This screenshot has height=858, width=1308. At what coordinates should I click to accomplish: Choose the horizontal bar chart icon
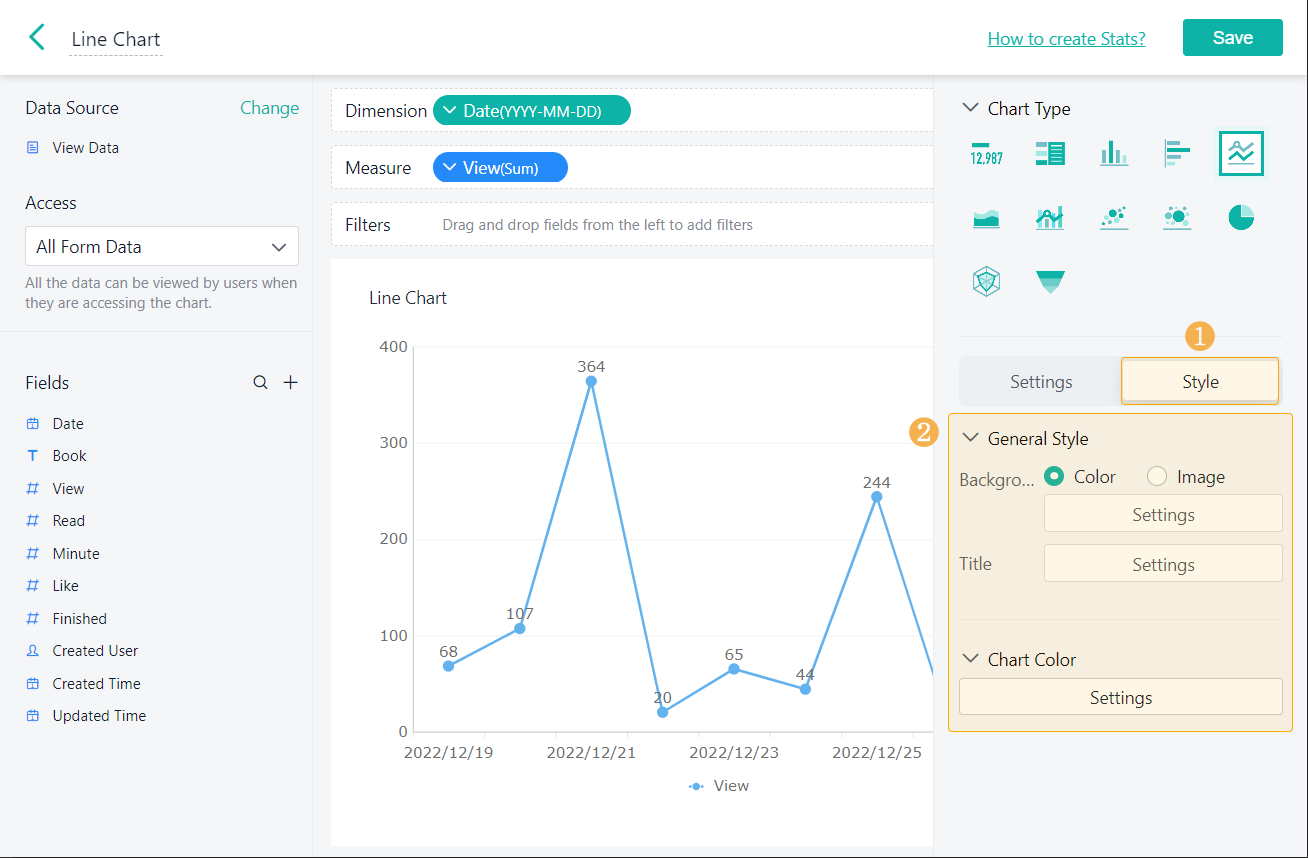(x=1177, y=153)
